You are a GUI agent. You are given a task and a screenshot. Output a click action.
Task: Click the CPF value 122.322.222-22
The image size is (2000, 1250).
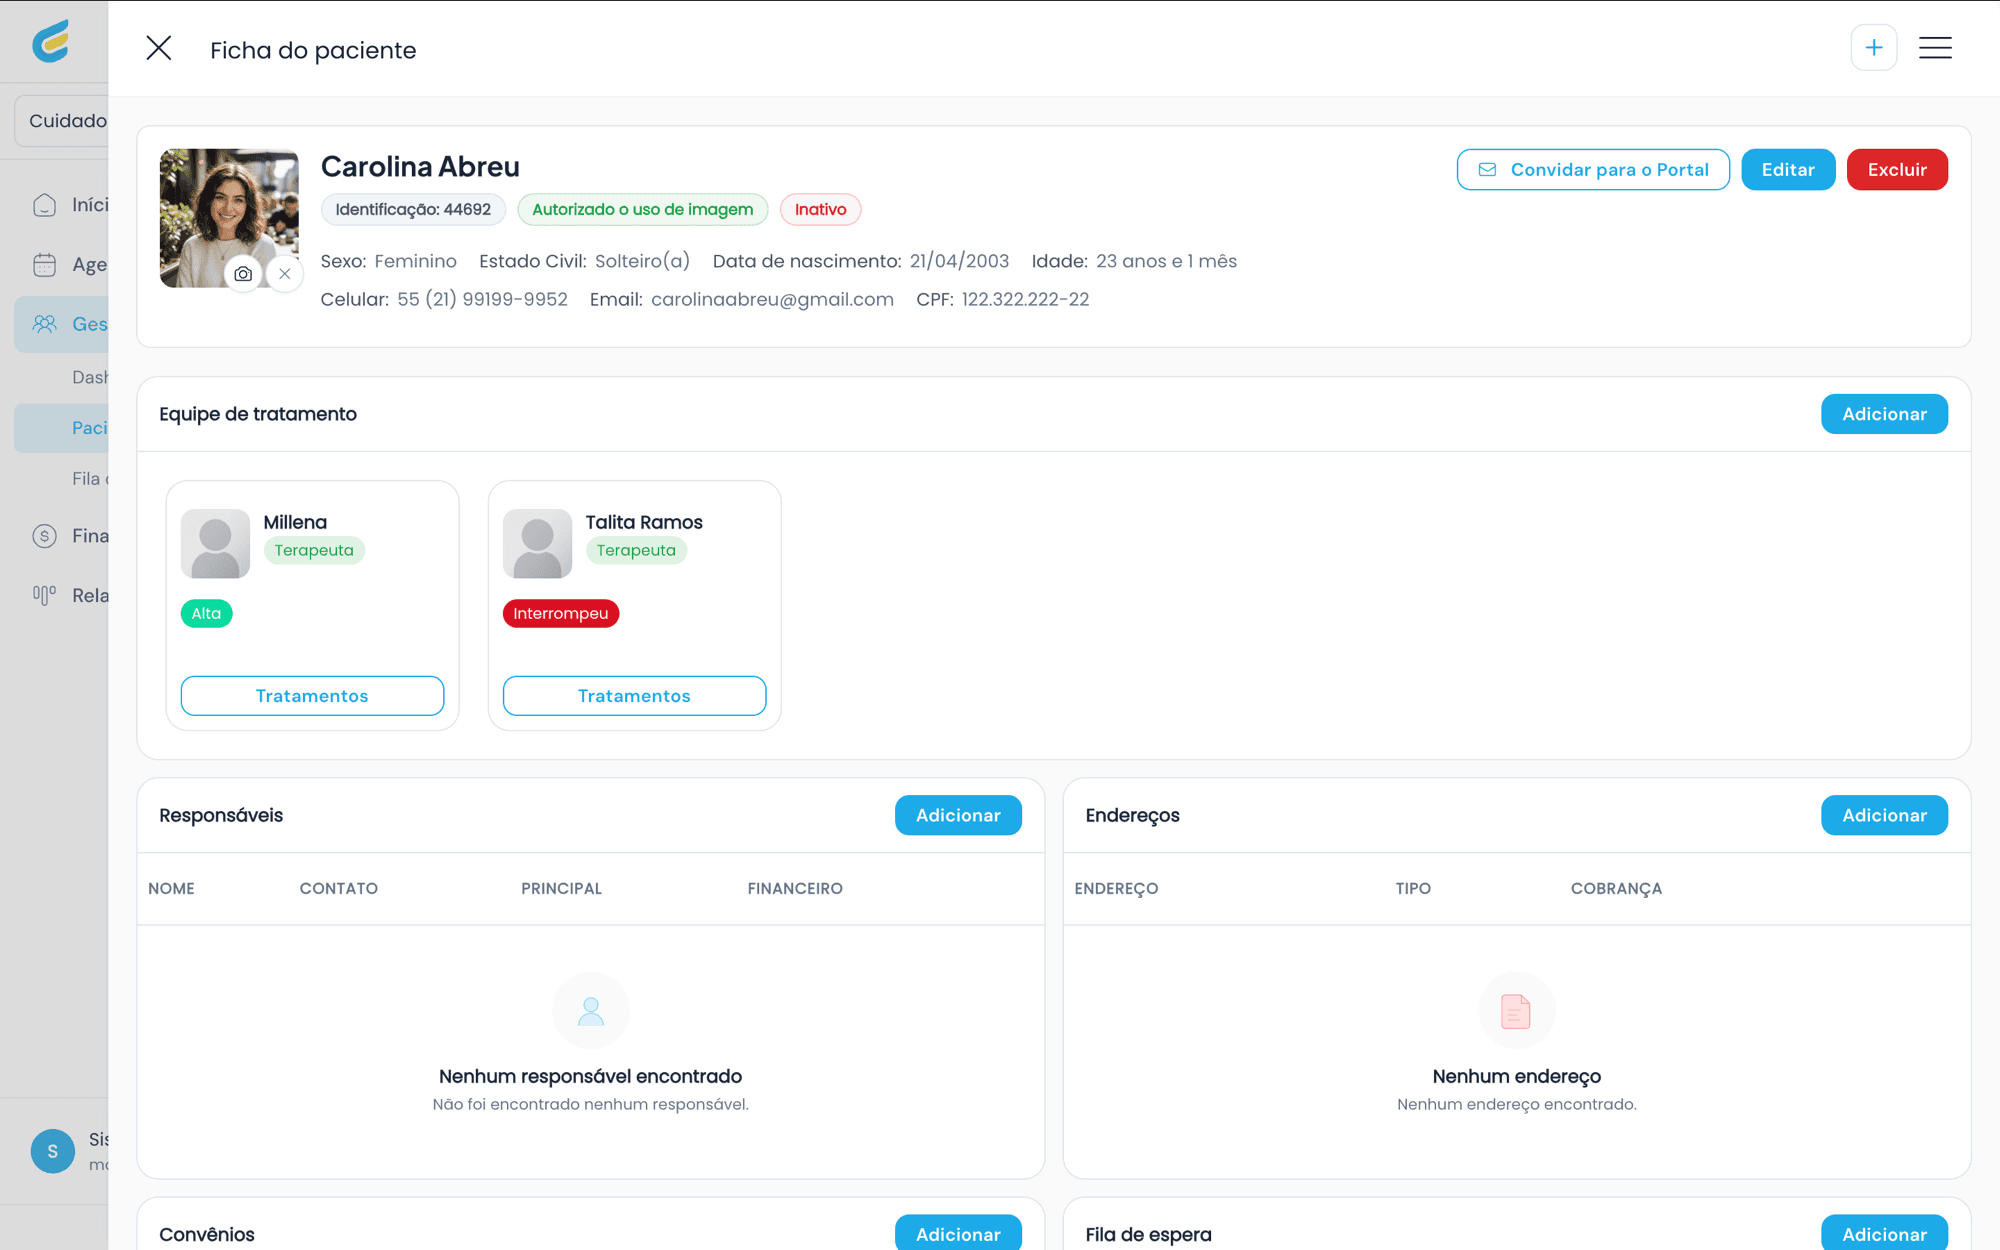click(1025, 299)
